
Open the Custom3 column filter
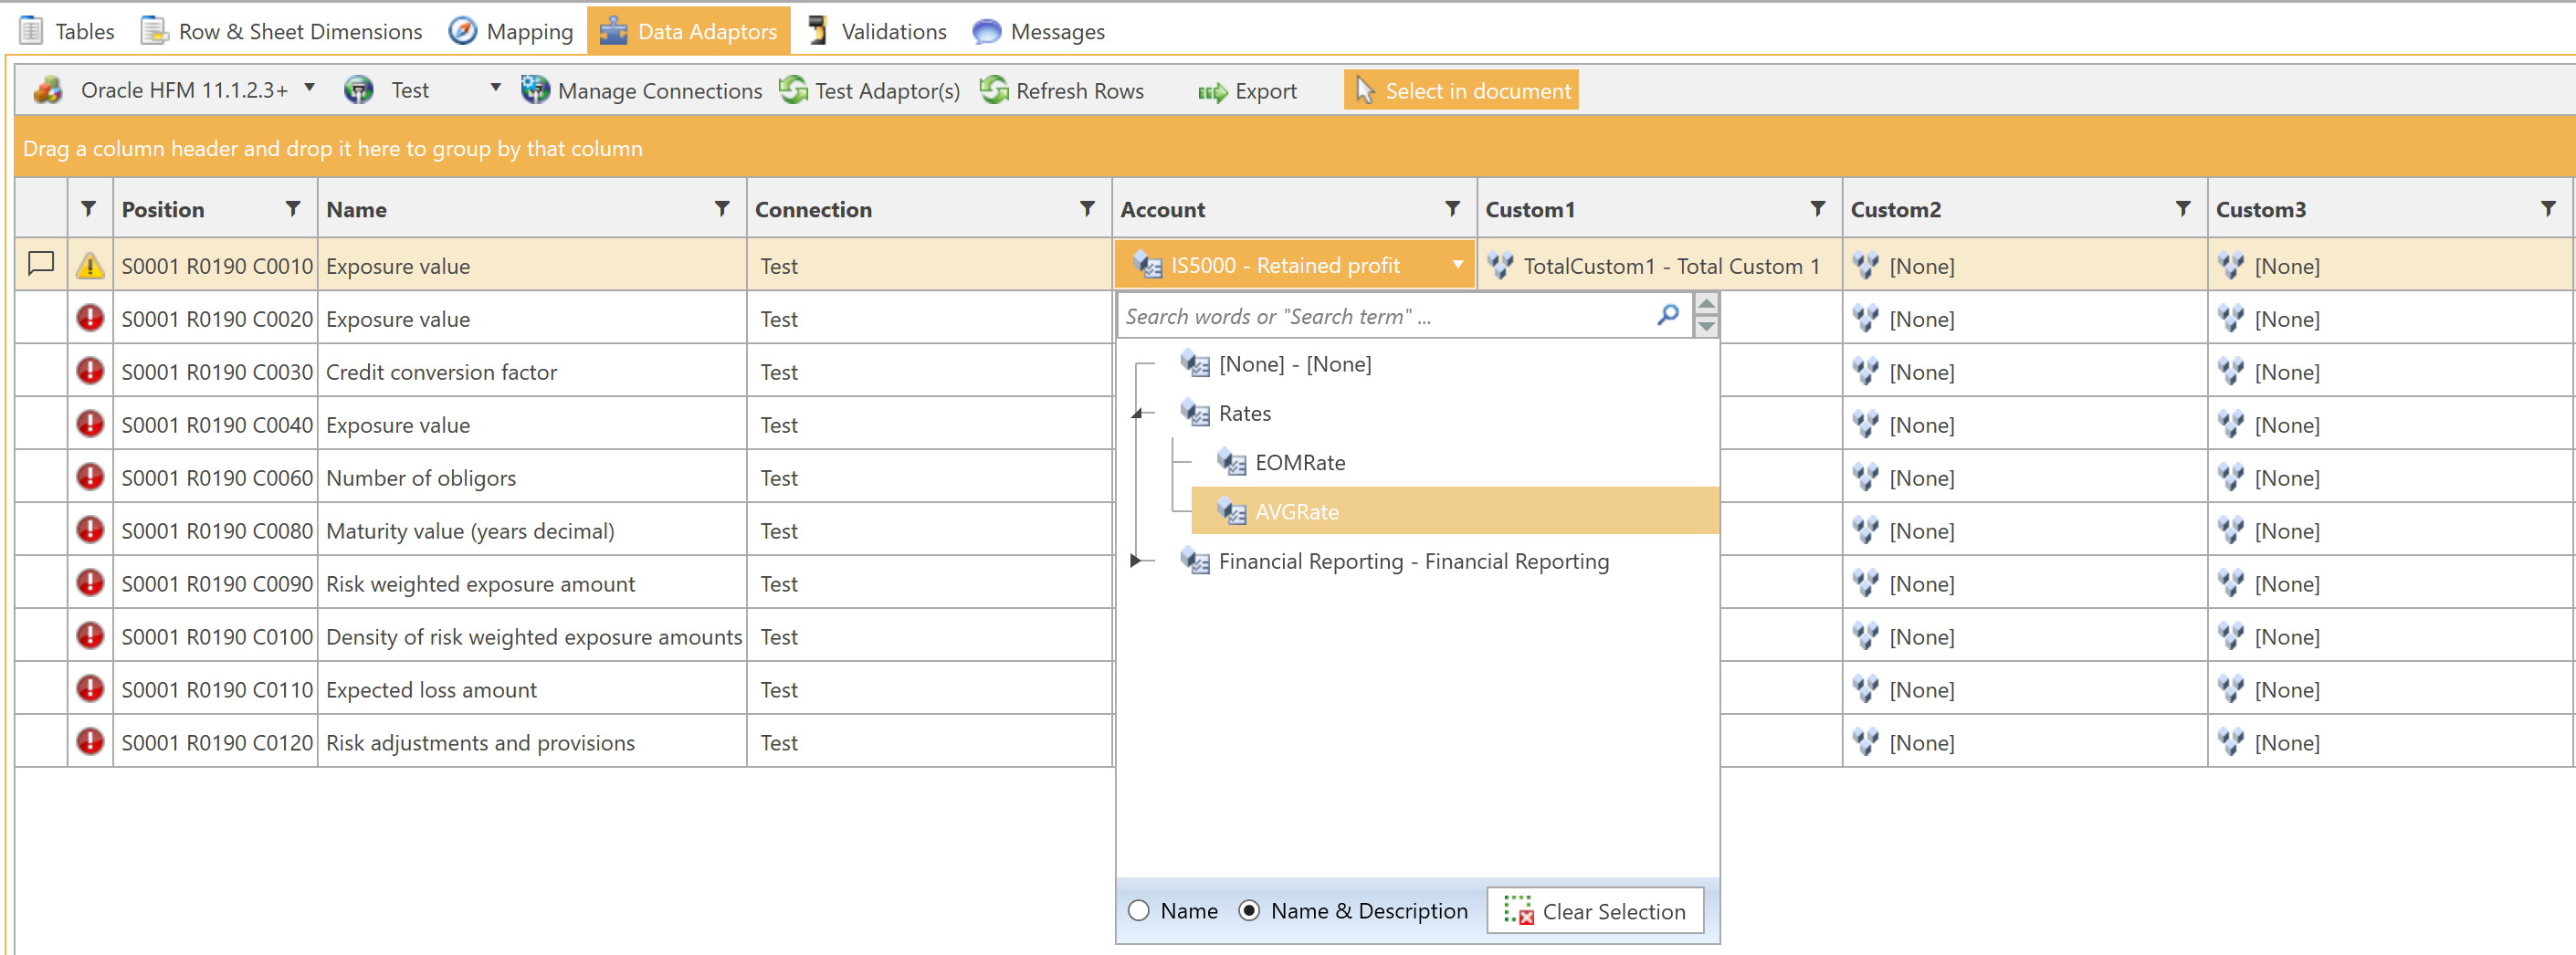[2548, 208]
